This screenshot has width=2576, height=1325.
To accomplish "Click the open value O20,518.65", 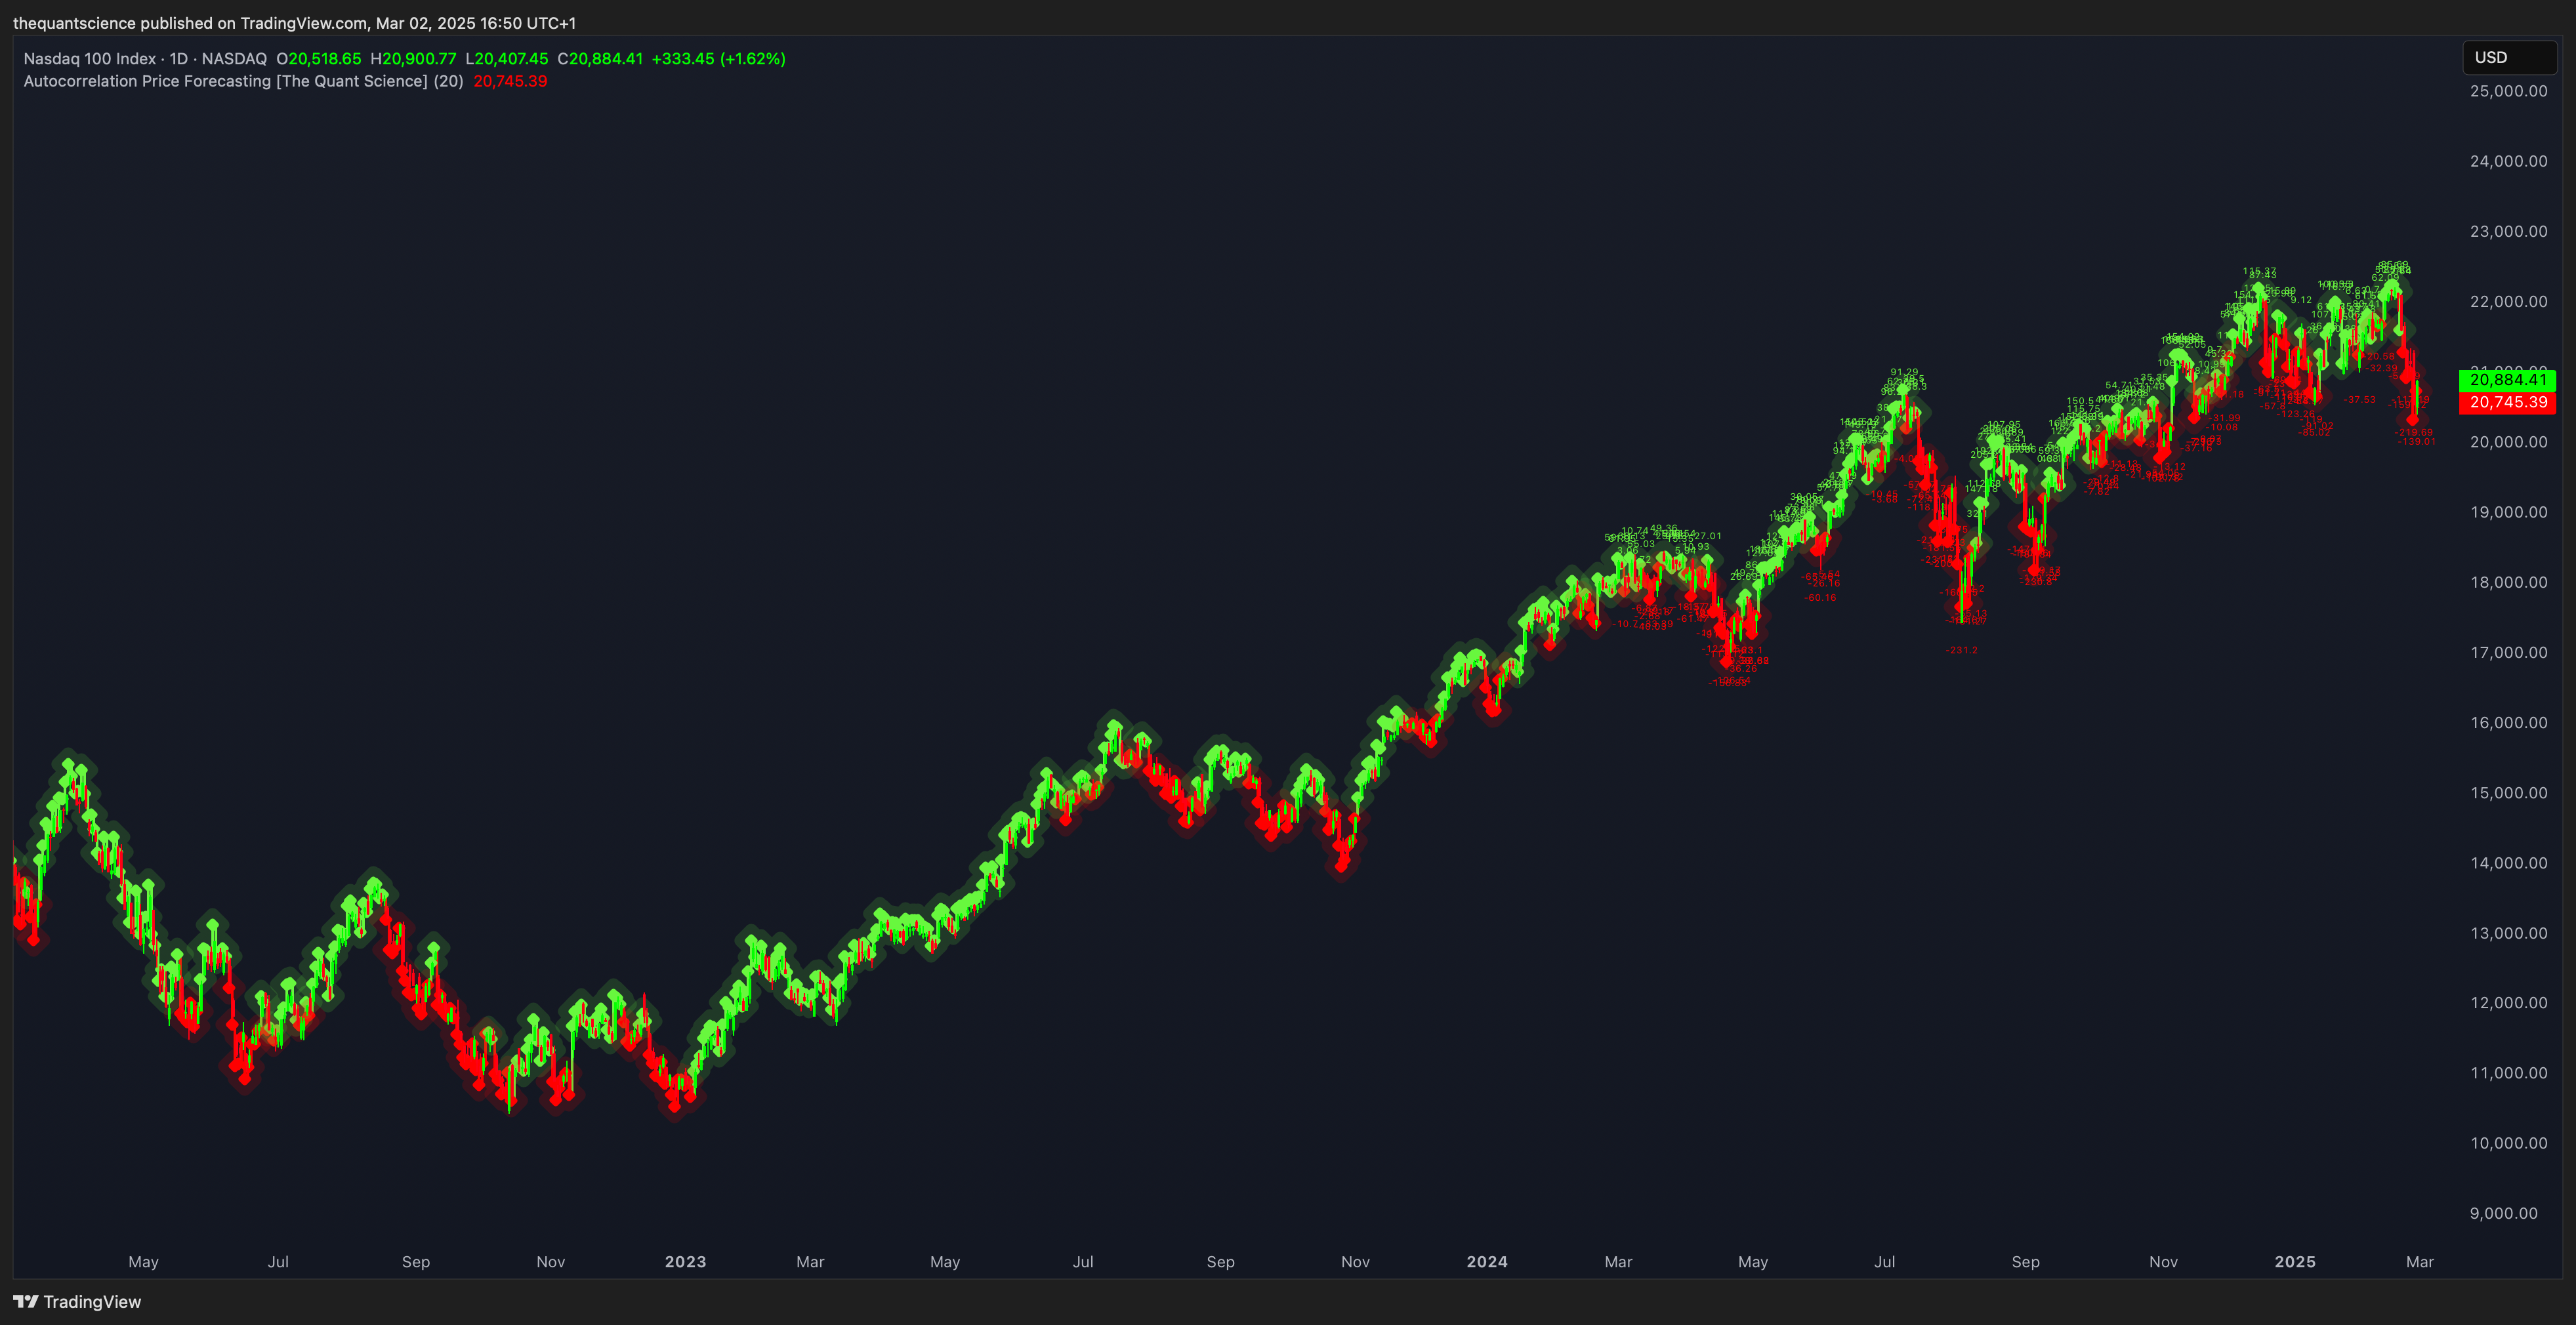I will point(319,59).
